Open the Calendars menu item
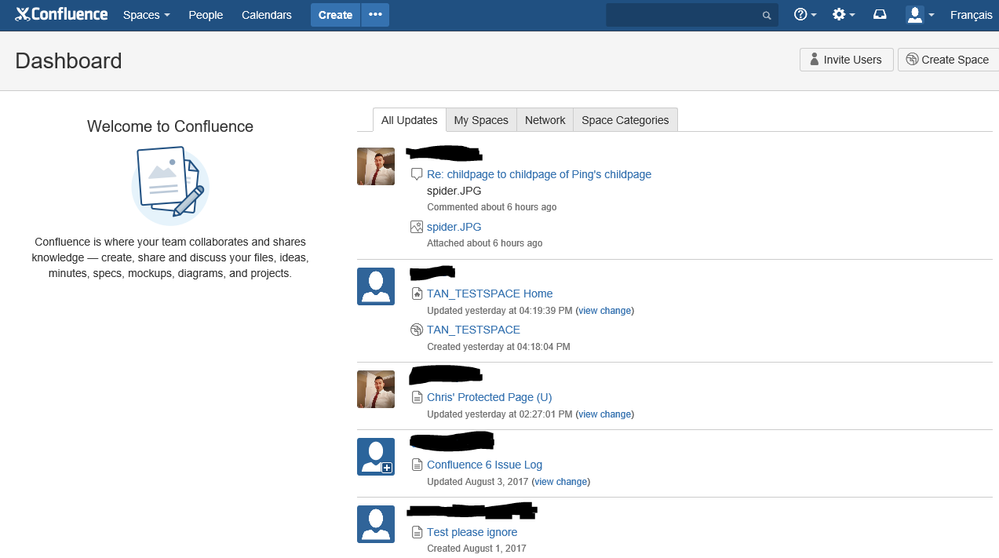 [266, 15]
